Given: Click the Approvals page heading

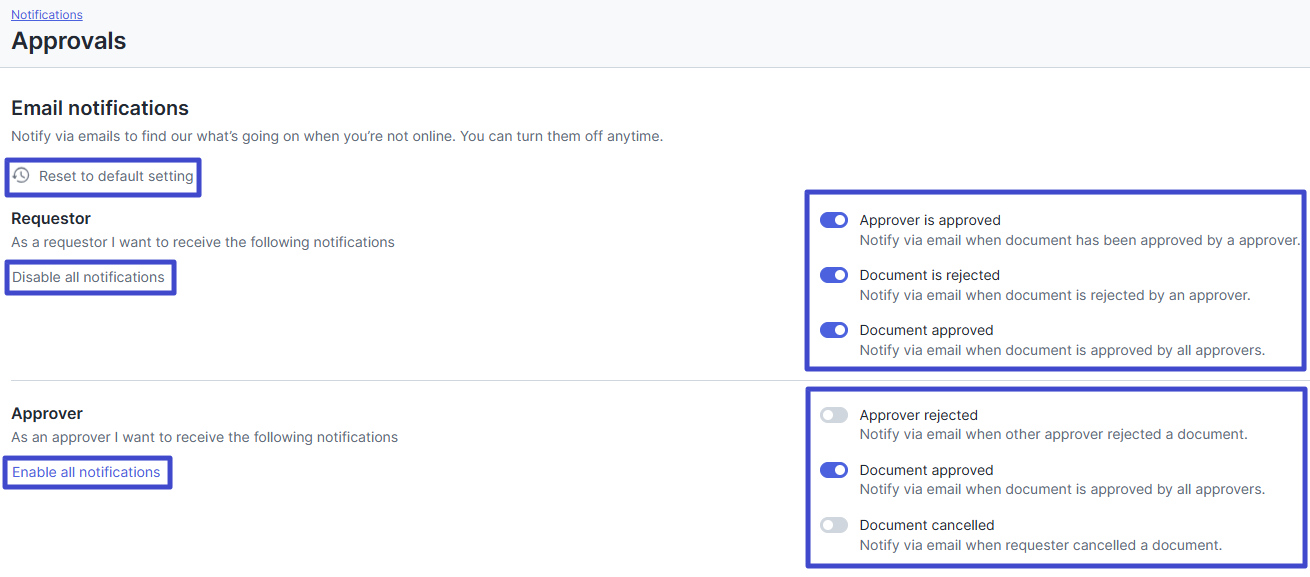Looking at the screenshot, I should (69, 41).
